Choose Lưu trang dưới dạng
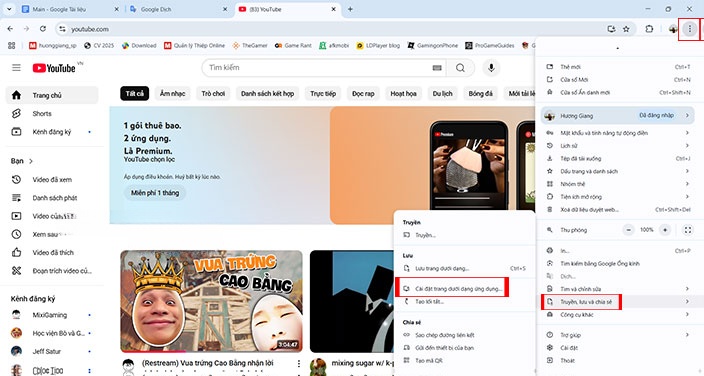 464,269
